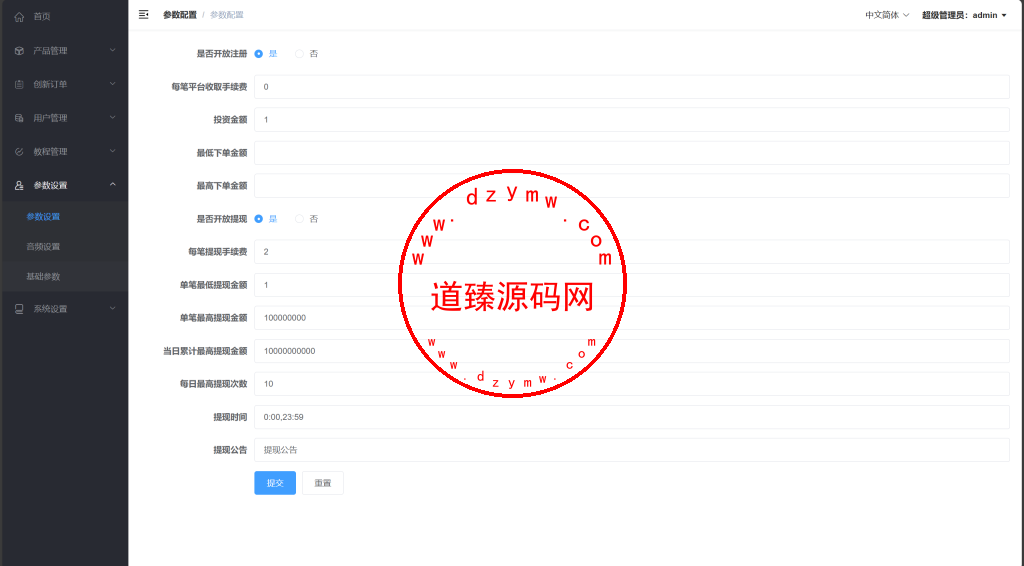Click the 提现时间 input field
The height and width of the screenshot is (566, 1024).
pyautogui.click(x=632, y=417)
